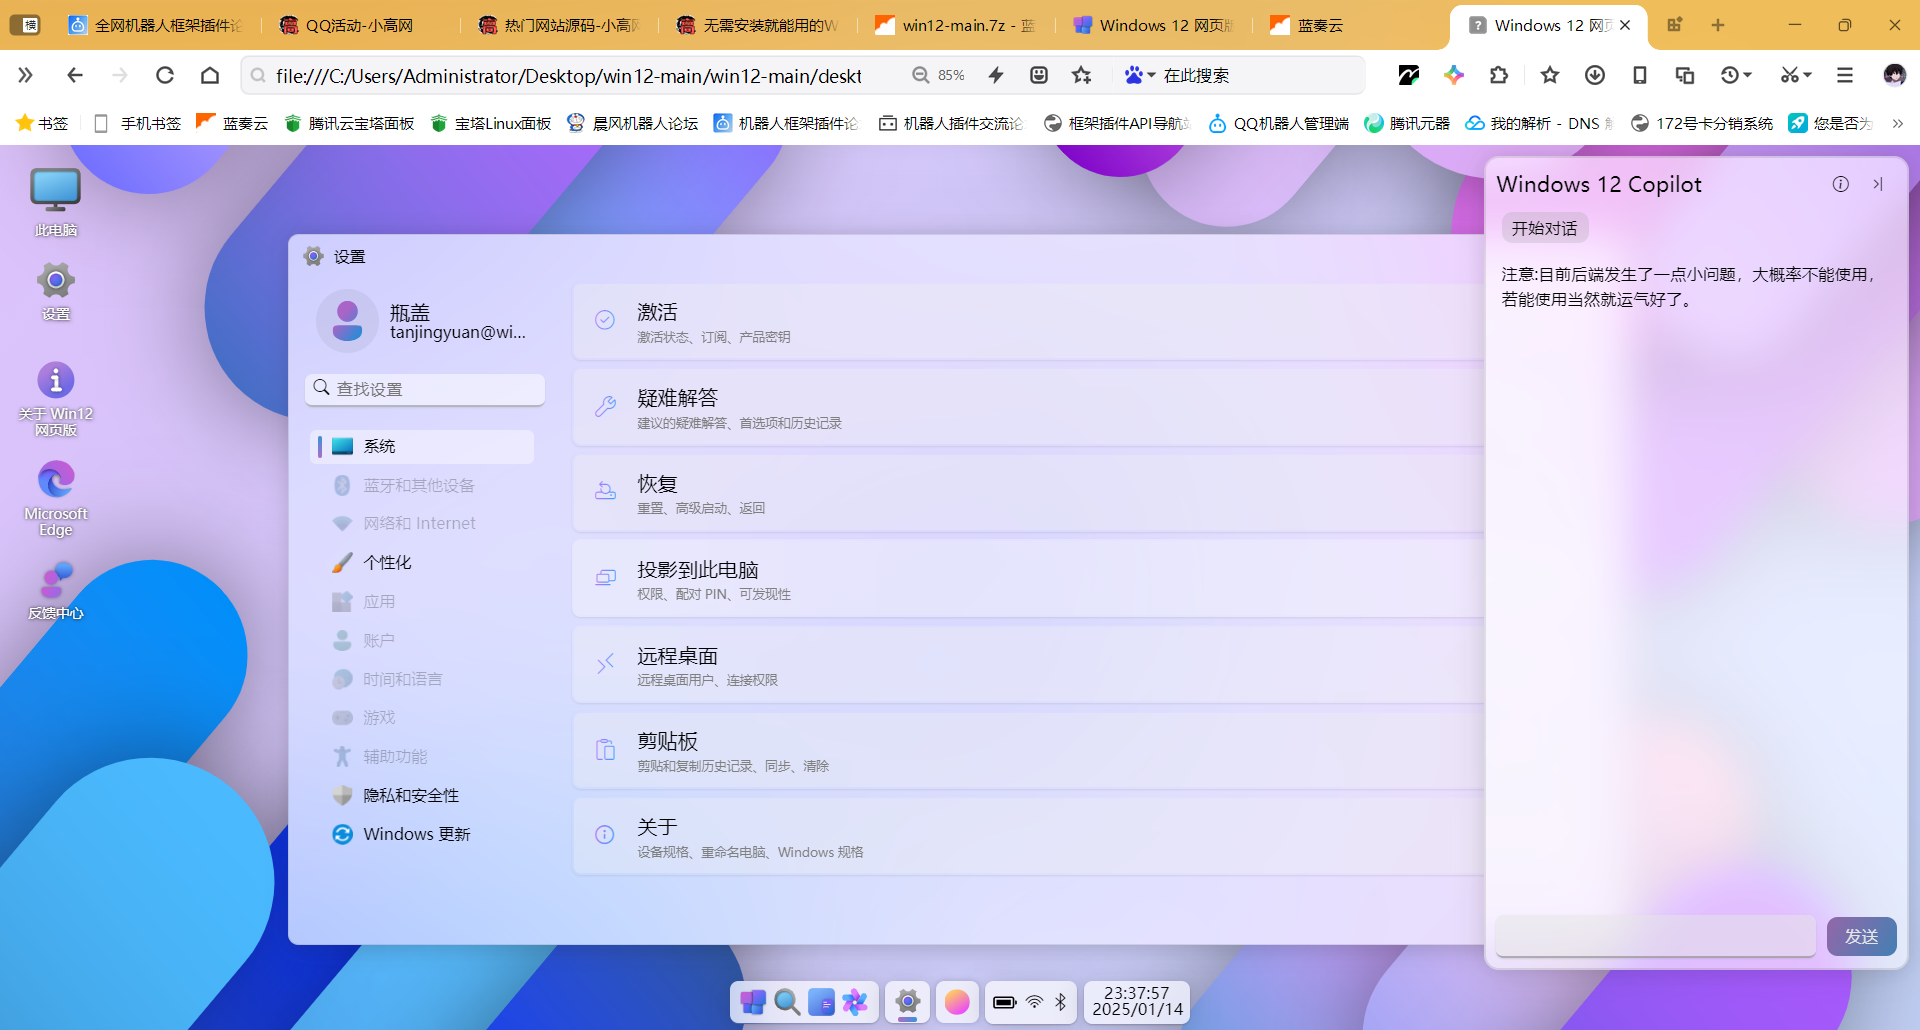Screen dimensions: 1920x1030
Task: Open the 激活 settings entry
Action: click(1028, 322)
